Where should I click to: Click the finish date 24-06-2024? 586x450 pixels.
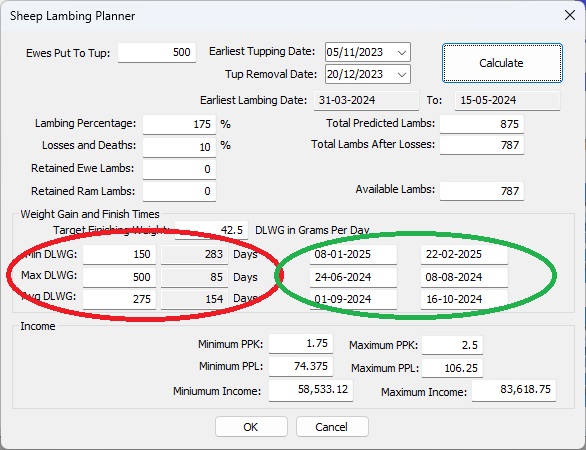point(353,277)
